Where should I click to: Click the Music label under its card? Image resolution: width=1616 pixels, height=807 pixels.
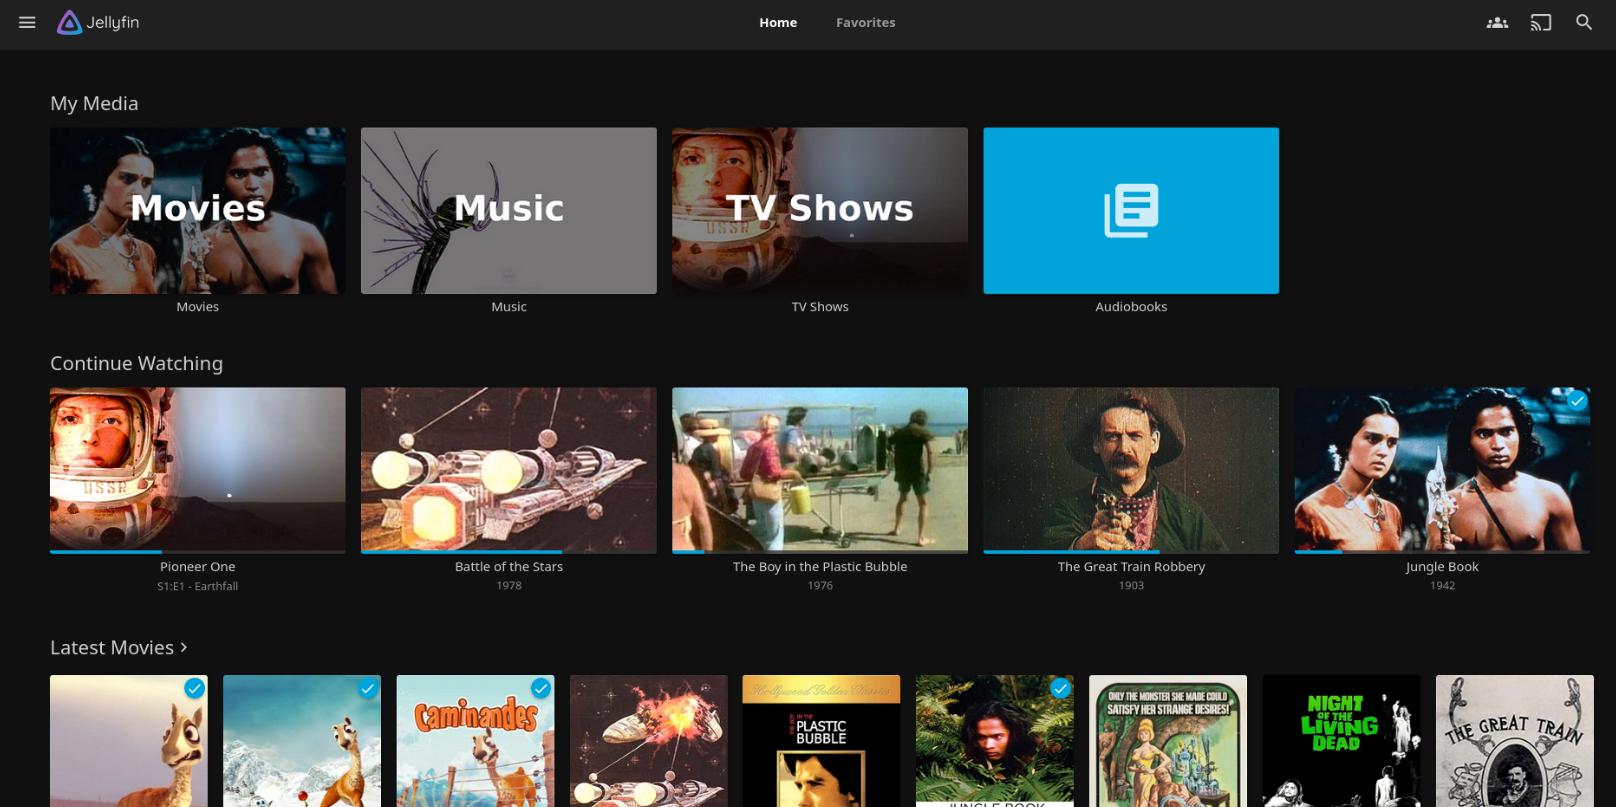[x=509, y=307]
